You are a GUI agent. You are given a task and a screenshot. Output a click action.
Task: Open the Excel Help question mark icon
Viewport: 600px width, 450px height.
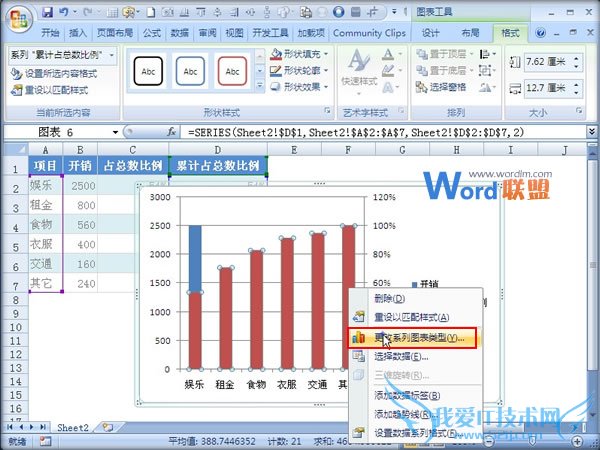click(540, 33)
